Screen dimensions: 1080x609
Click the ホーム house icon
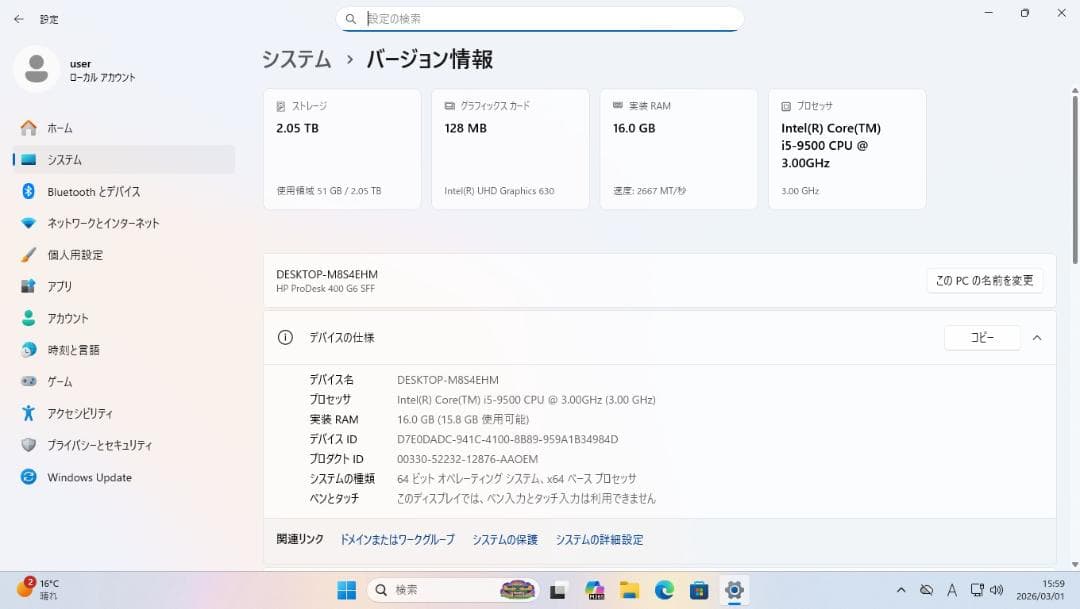(28, 128)
